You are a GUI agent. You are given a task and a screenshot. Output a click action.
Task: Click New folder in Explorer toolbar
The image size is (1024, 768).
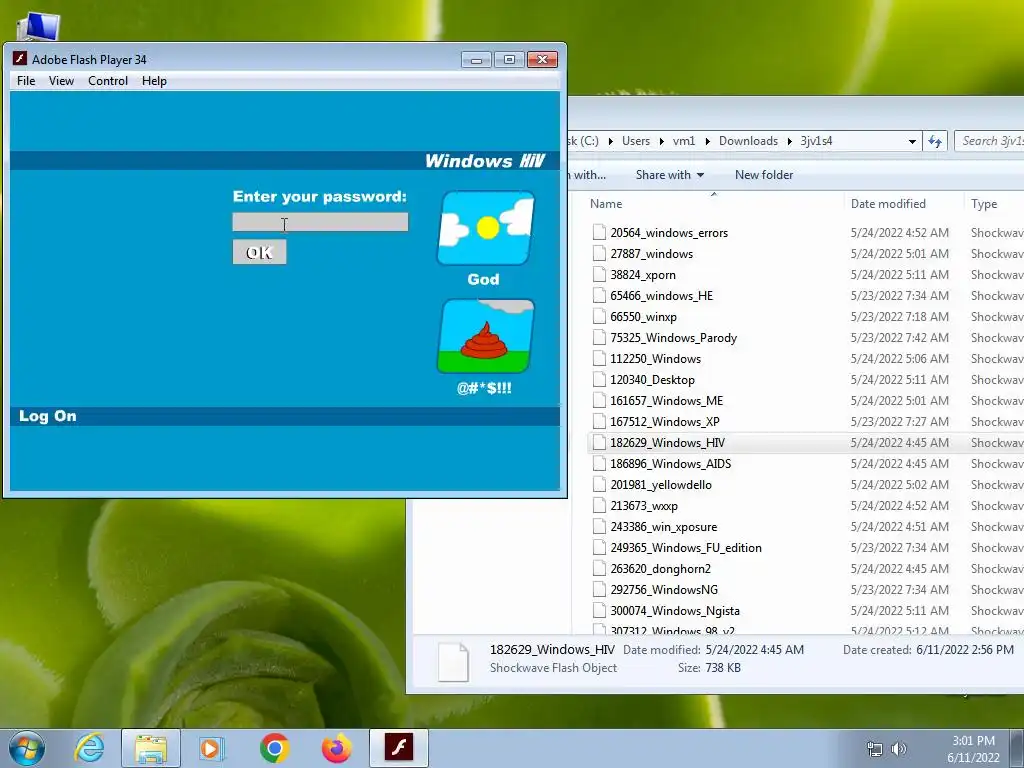(x=763, y=175)
